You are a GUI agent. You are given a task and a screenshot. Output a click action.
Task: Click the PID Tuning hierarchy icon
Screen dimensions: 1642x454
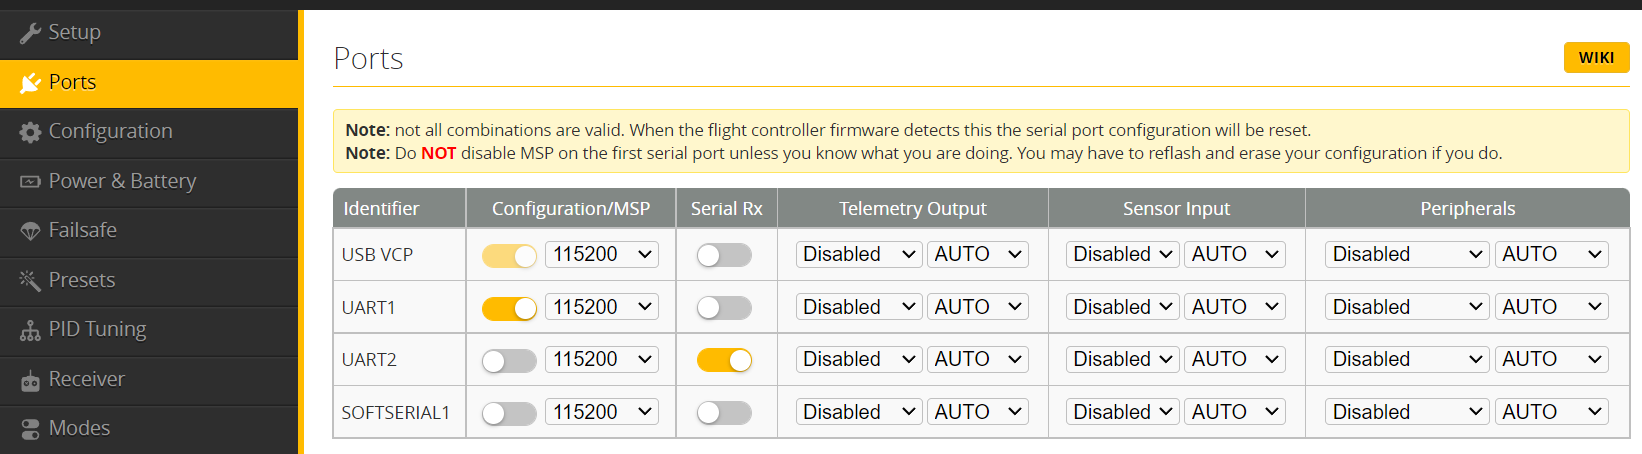coord(30,330)
